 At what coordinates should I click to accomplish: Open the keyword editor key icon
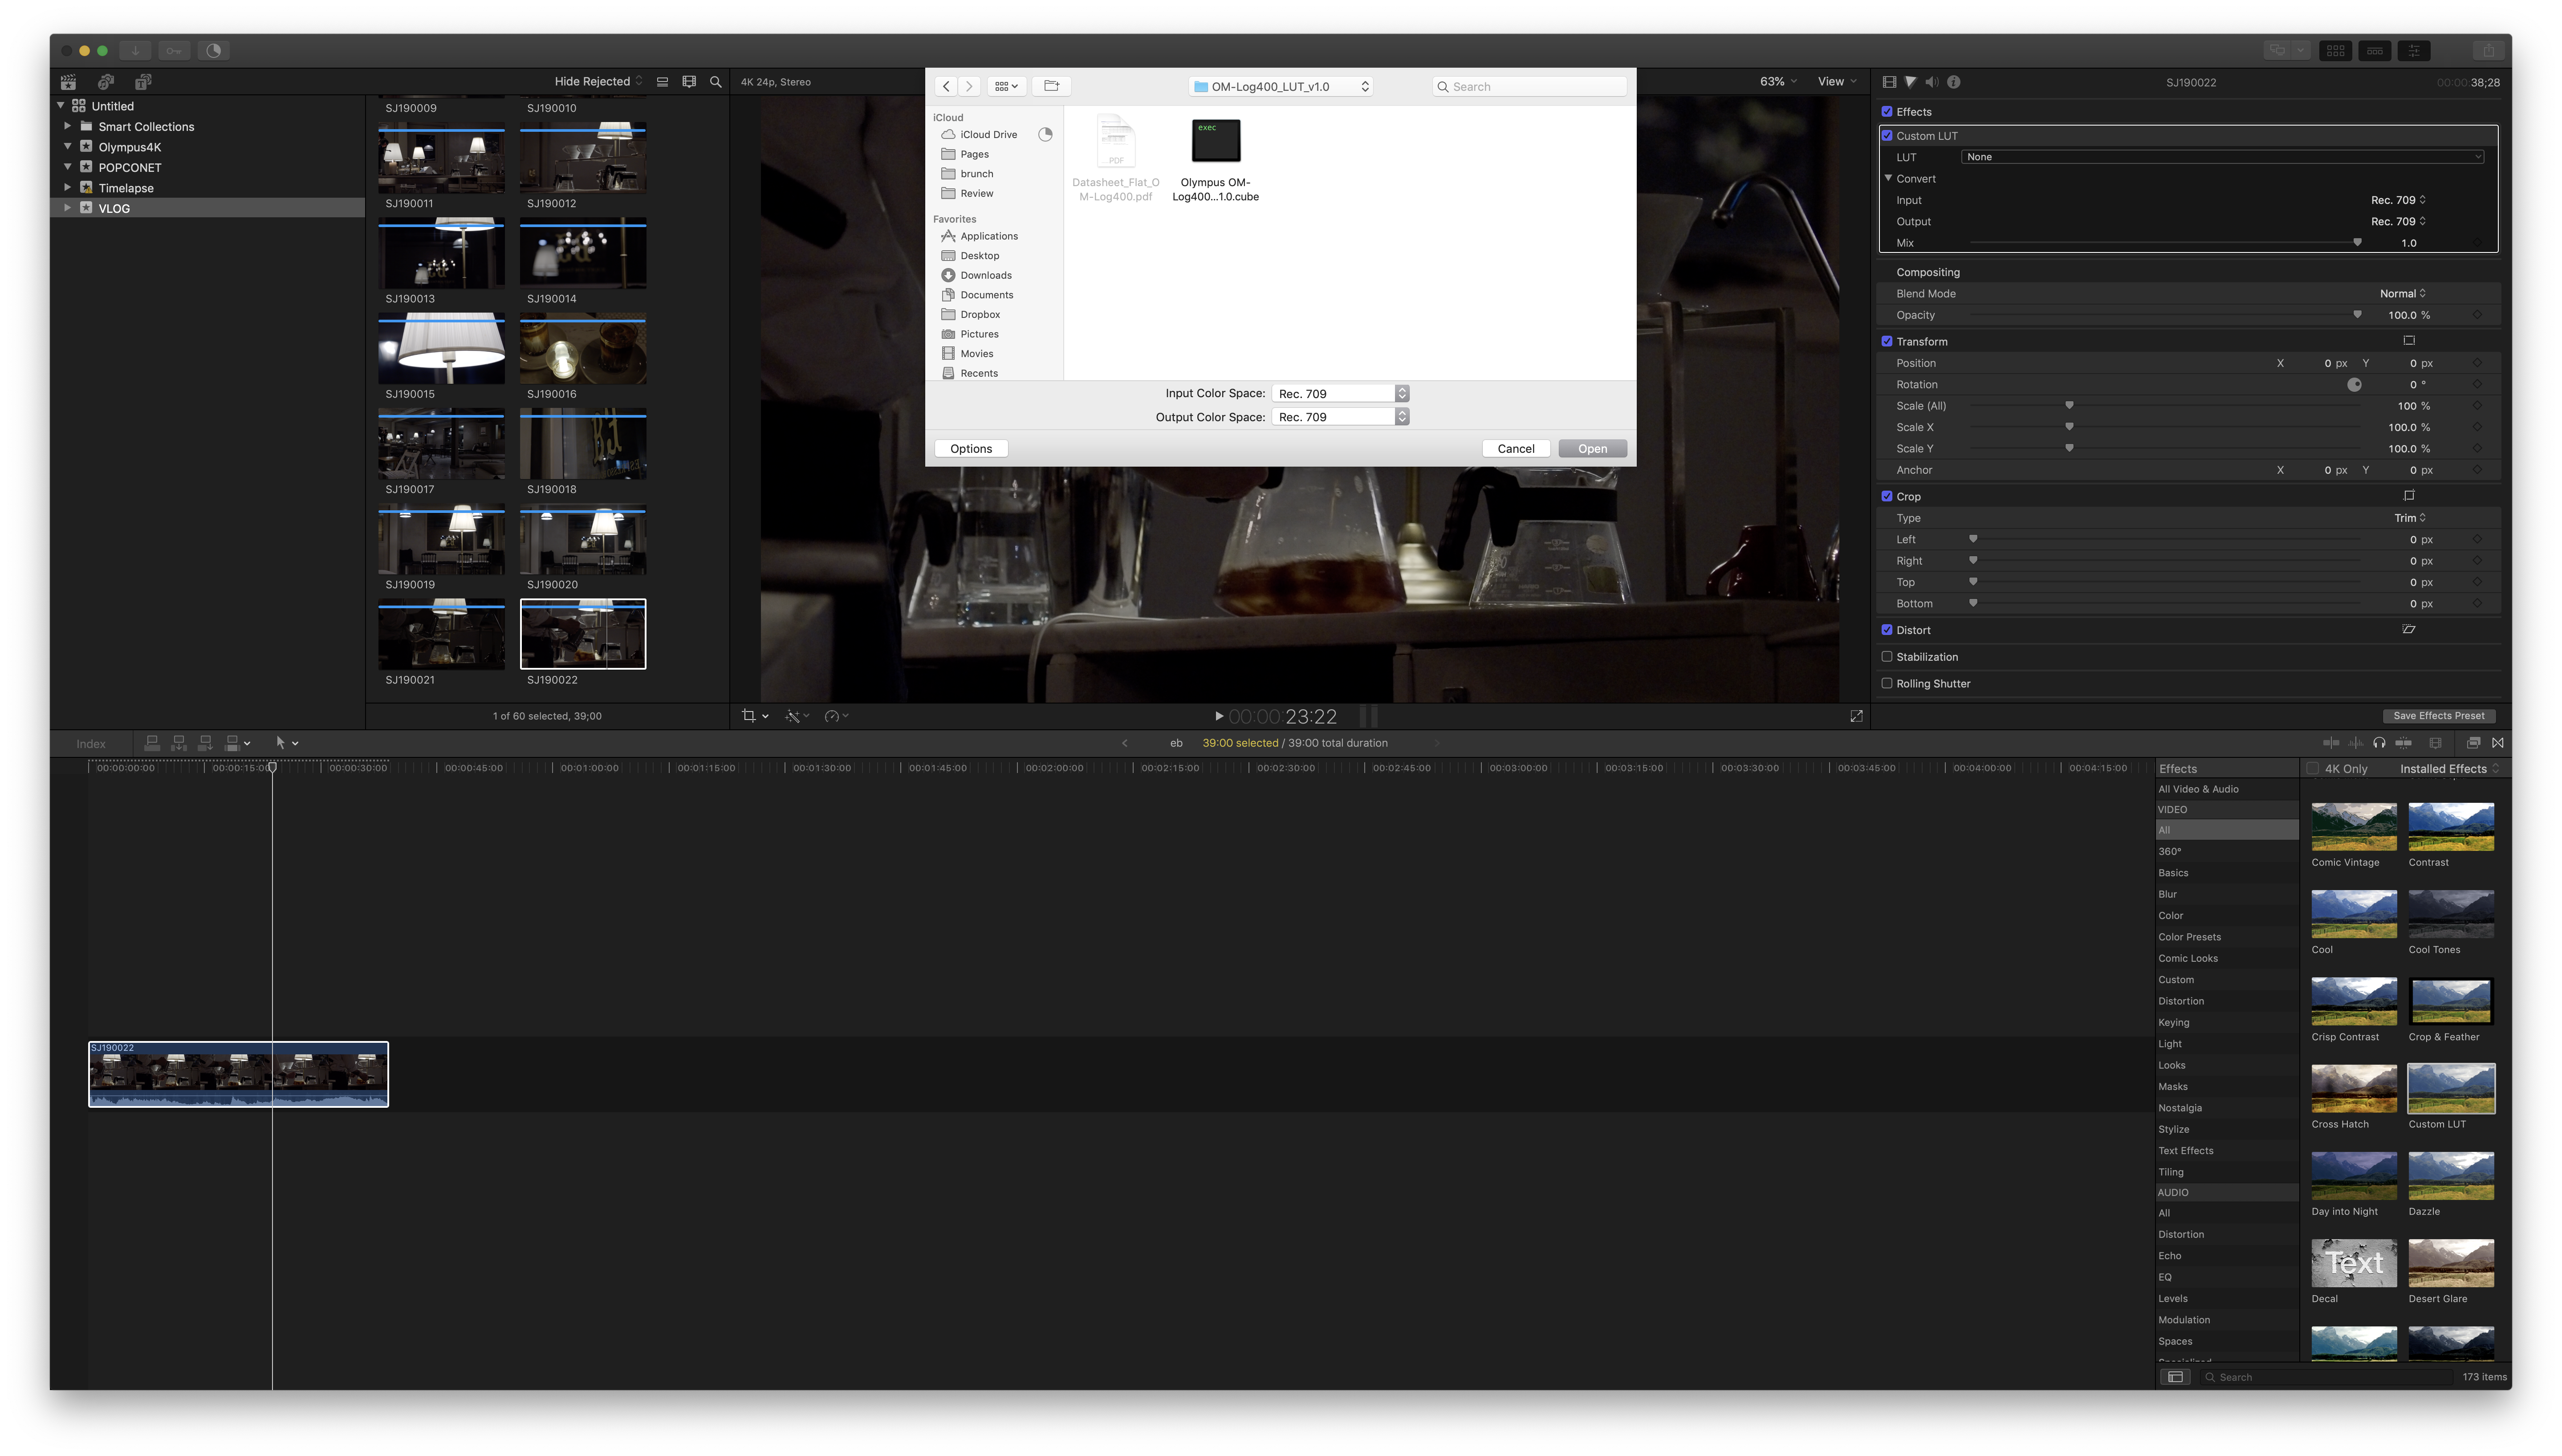click(x=174, y=50)
